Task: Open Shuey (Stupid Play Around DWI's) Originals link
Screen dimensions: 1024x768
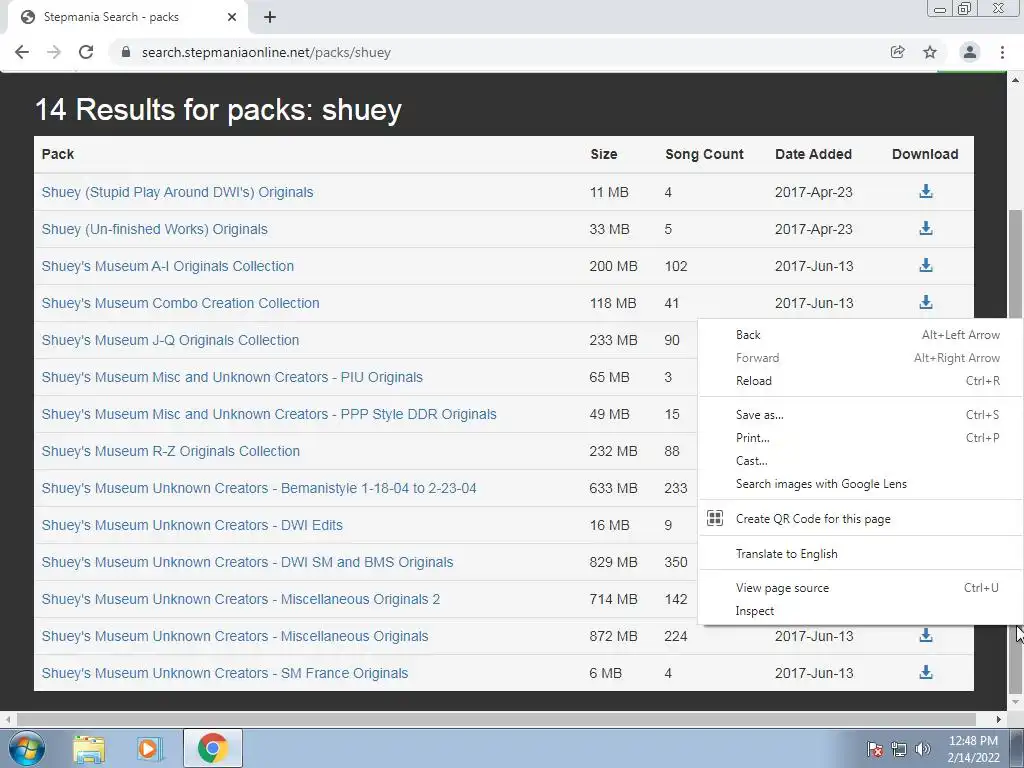Action: (x=177, y=192)
